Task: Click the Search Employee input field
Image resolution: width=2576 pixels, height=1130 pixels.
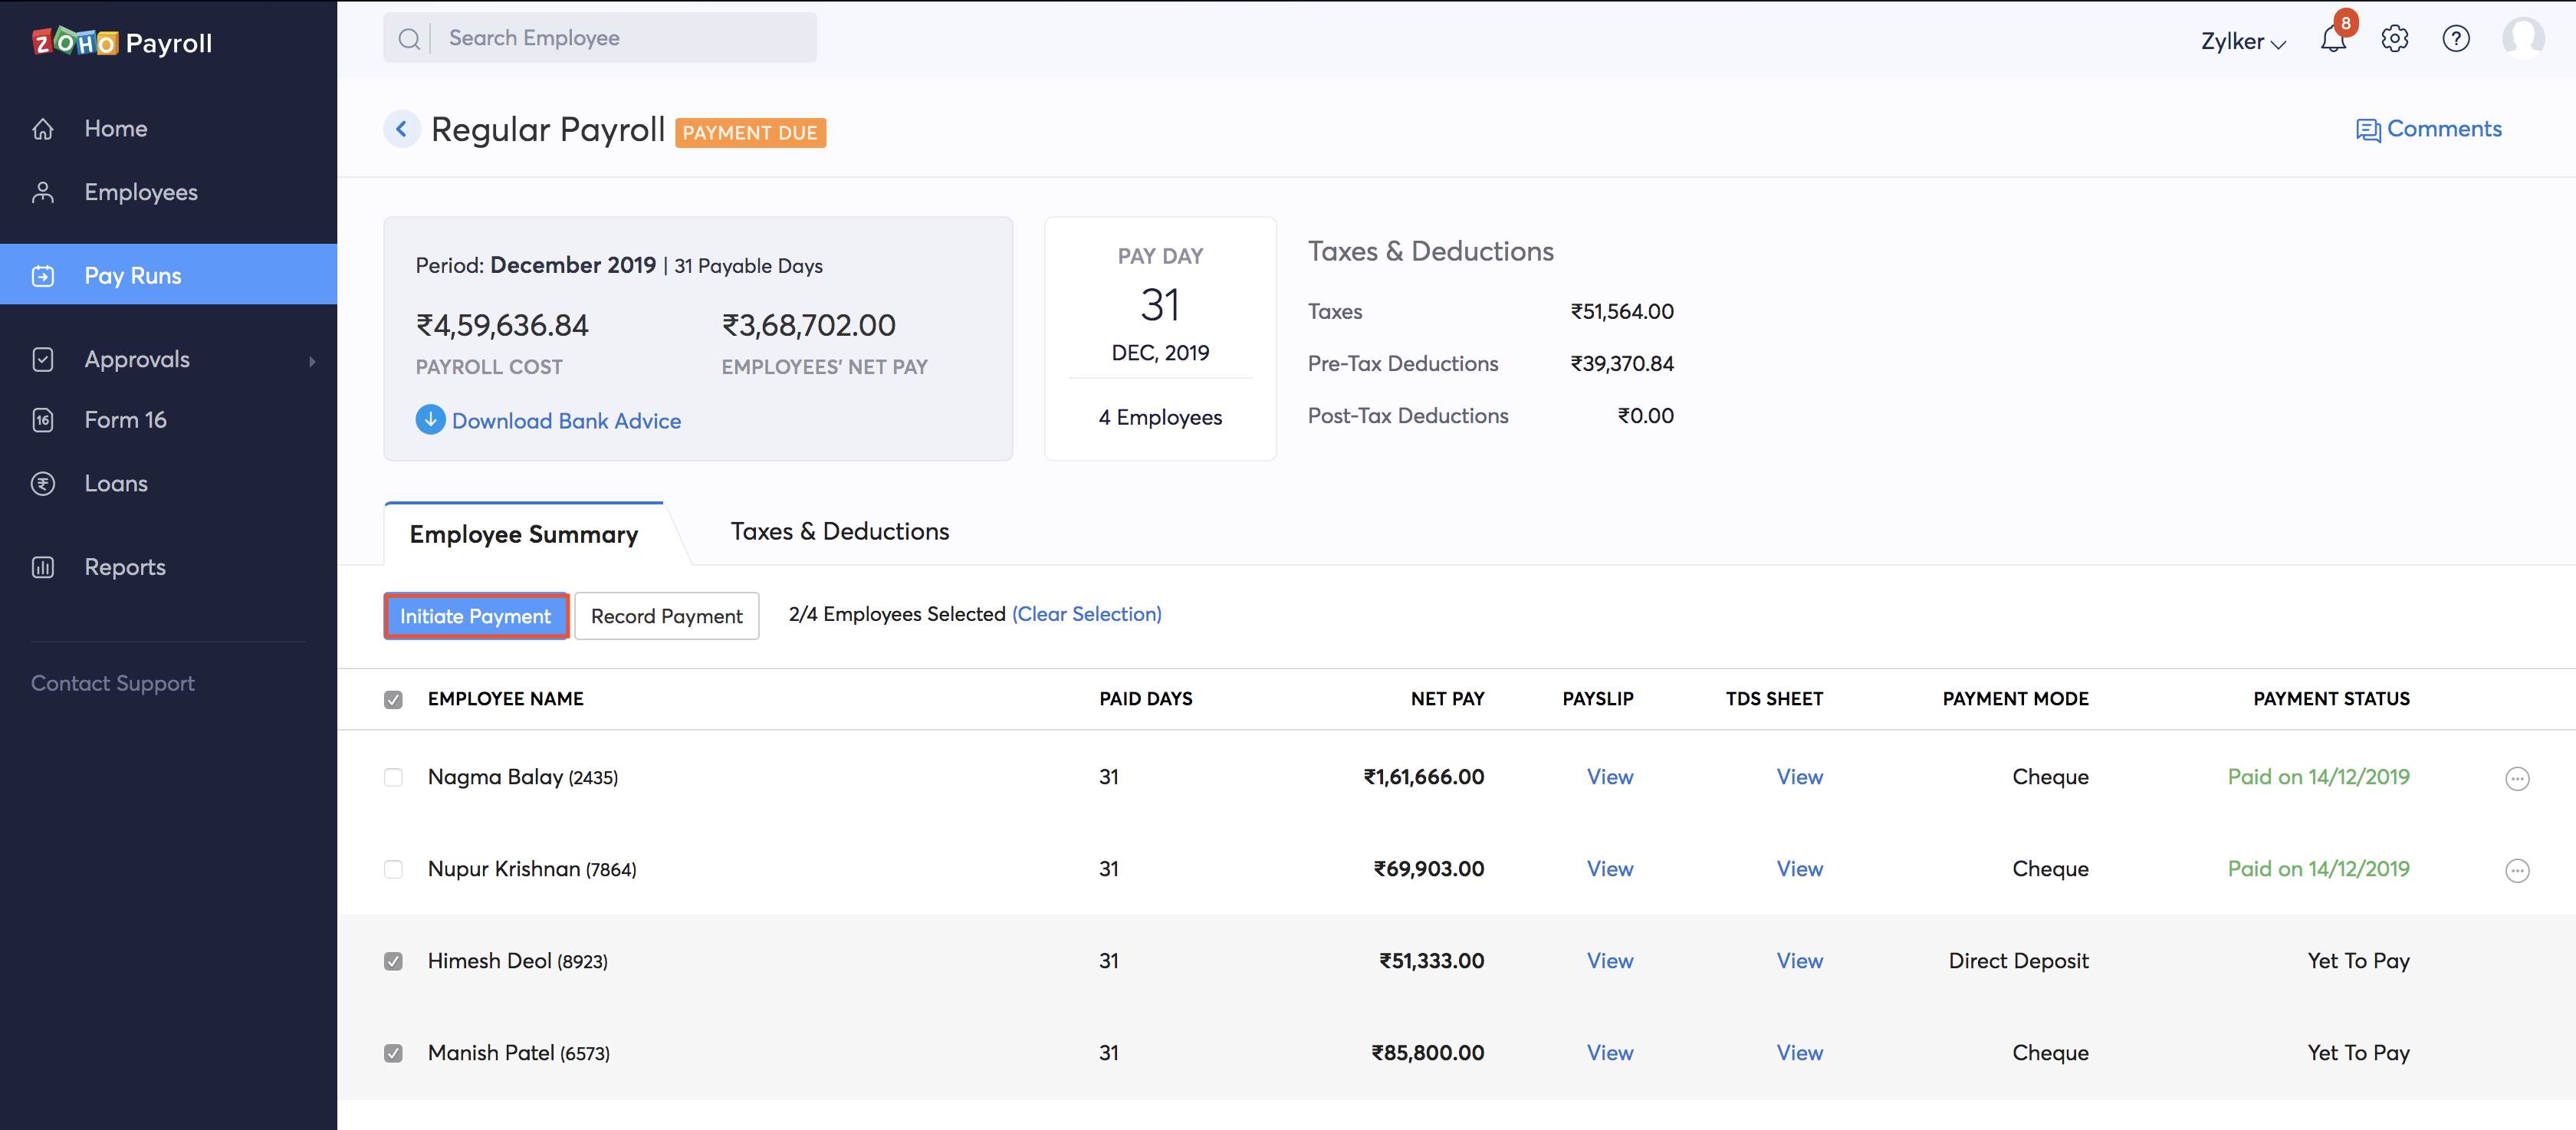Action: coord(620,38)
